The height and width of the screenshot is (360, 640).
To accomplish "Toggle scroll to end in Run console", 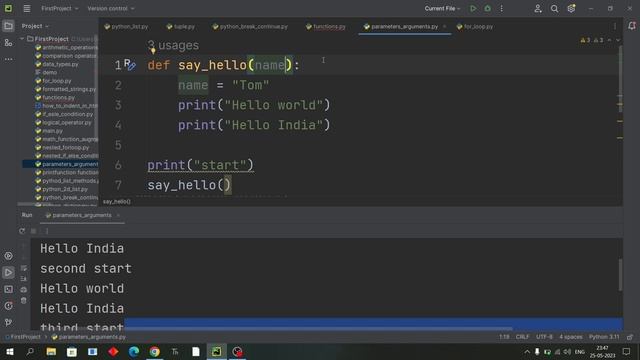I will point(24,278).
